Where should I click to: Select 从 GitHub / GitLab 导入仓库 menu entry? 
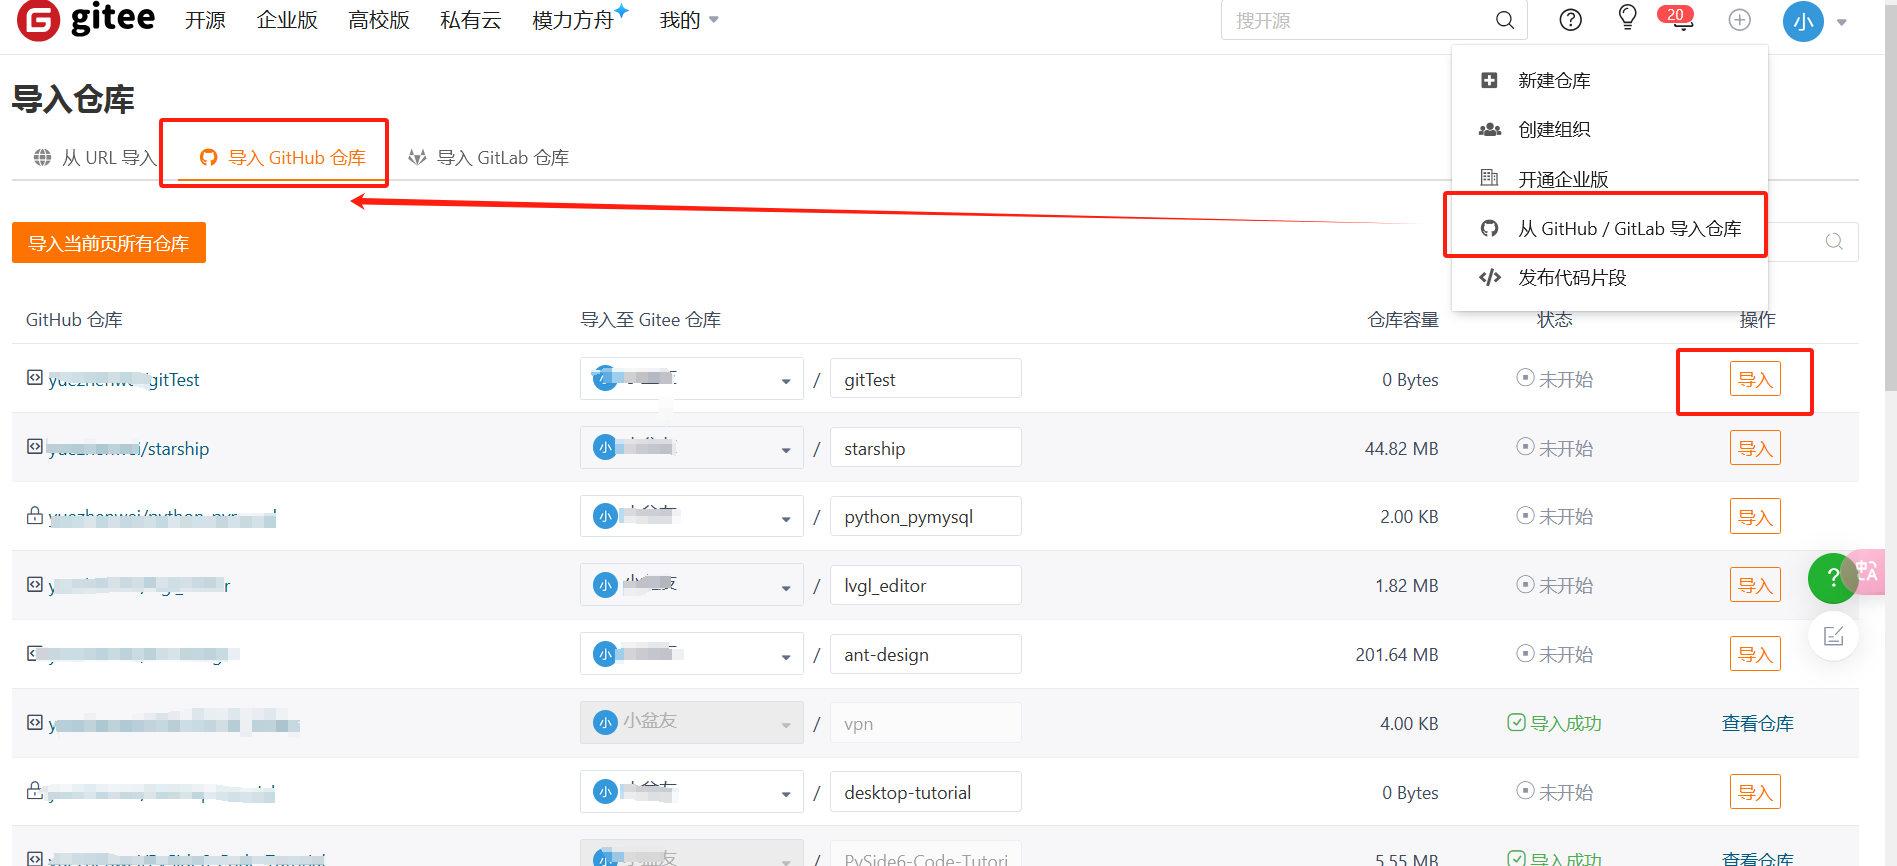[1610, 228]
